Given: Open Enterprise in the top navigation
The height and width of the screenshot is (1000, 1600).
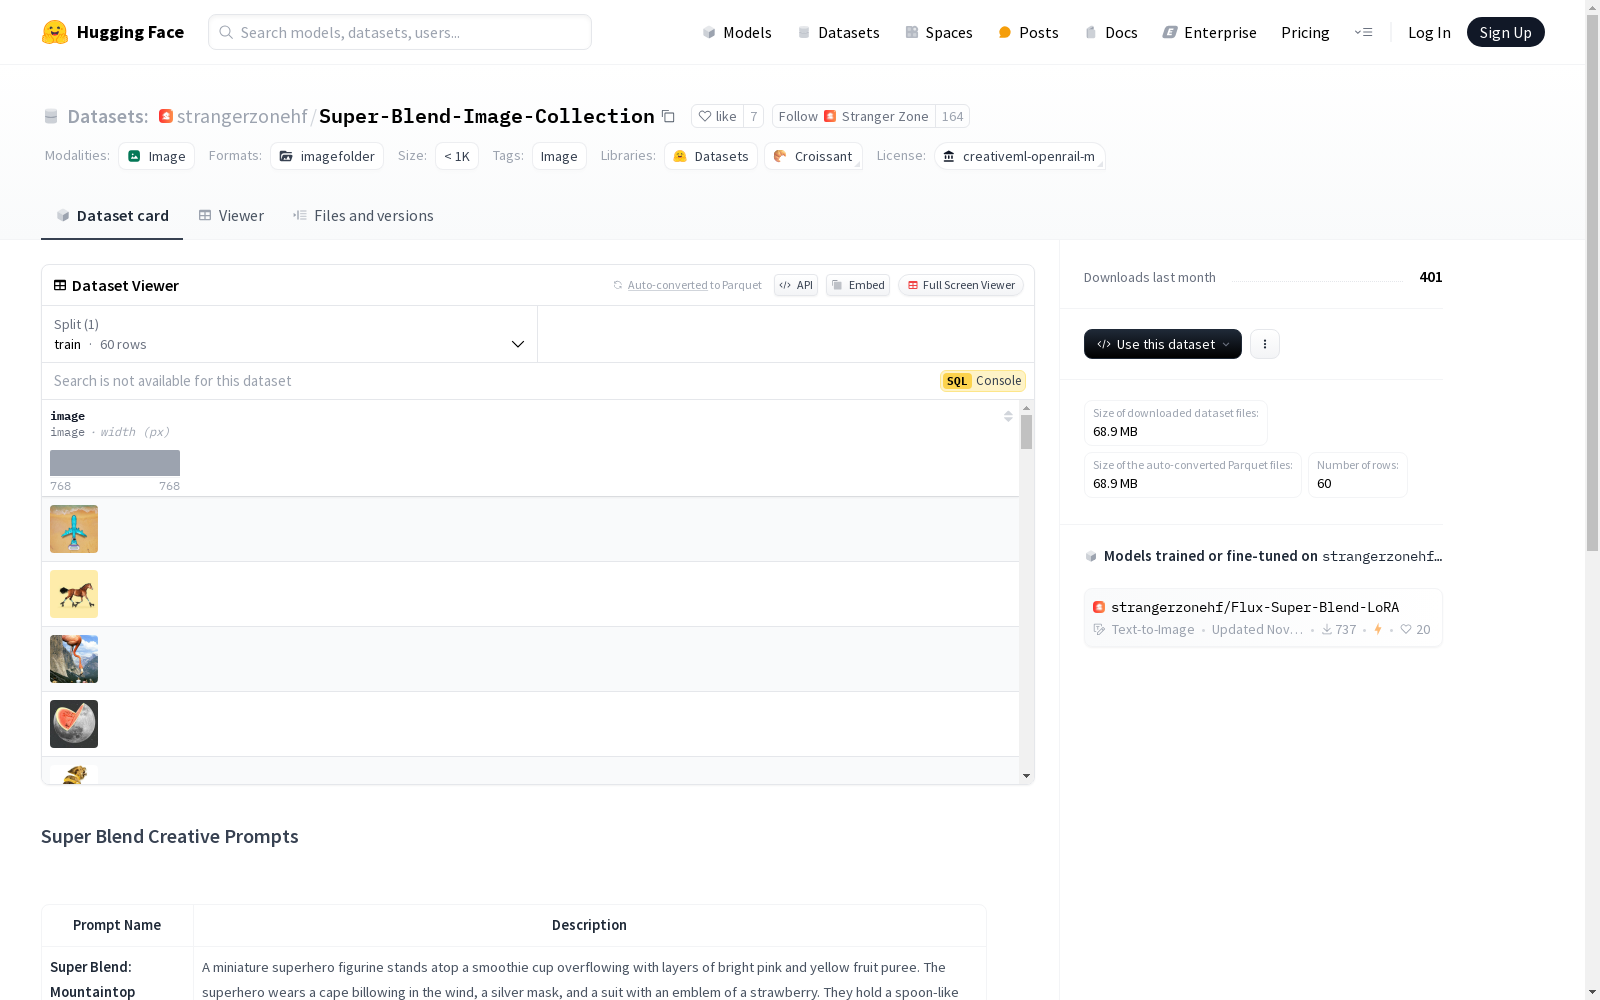Looking at the screenshot, I should (1210, 32).
